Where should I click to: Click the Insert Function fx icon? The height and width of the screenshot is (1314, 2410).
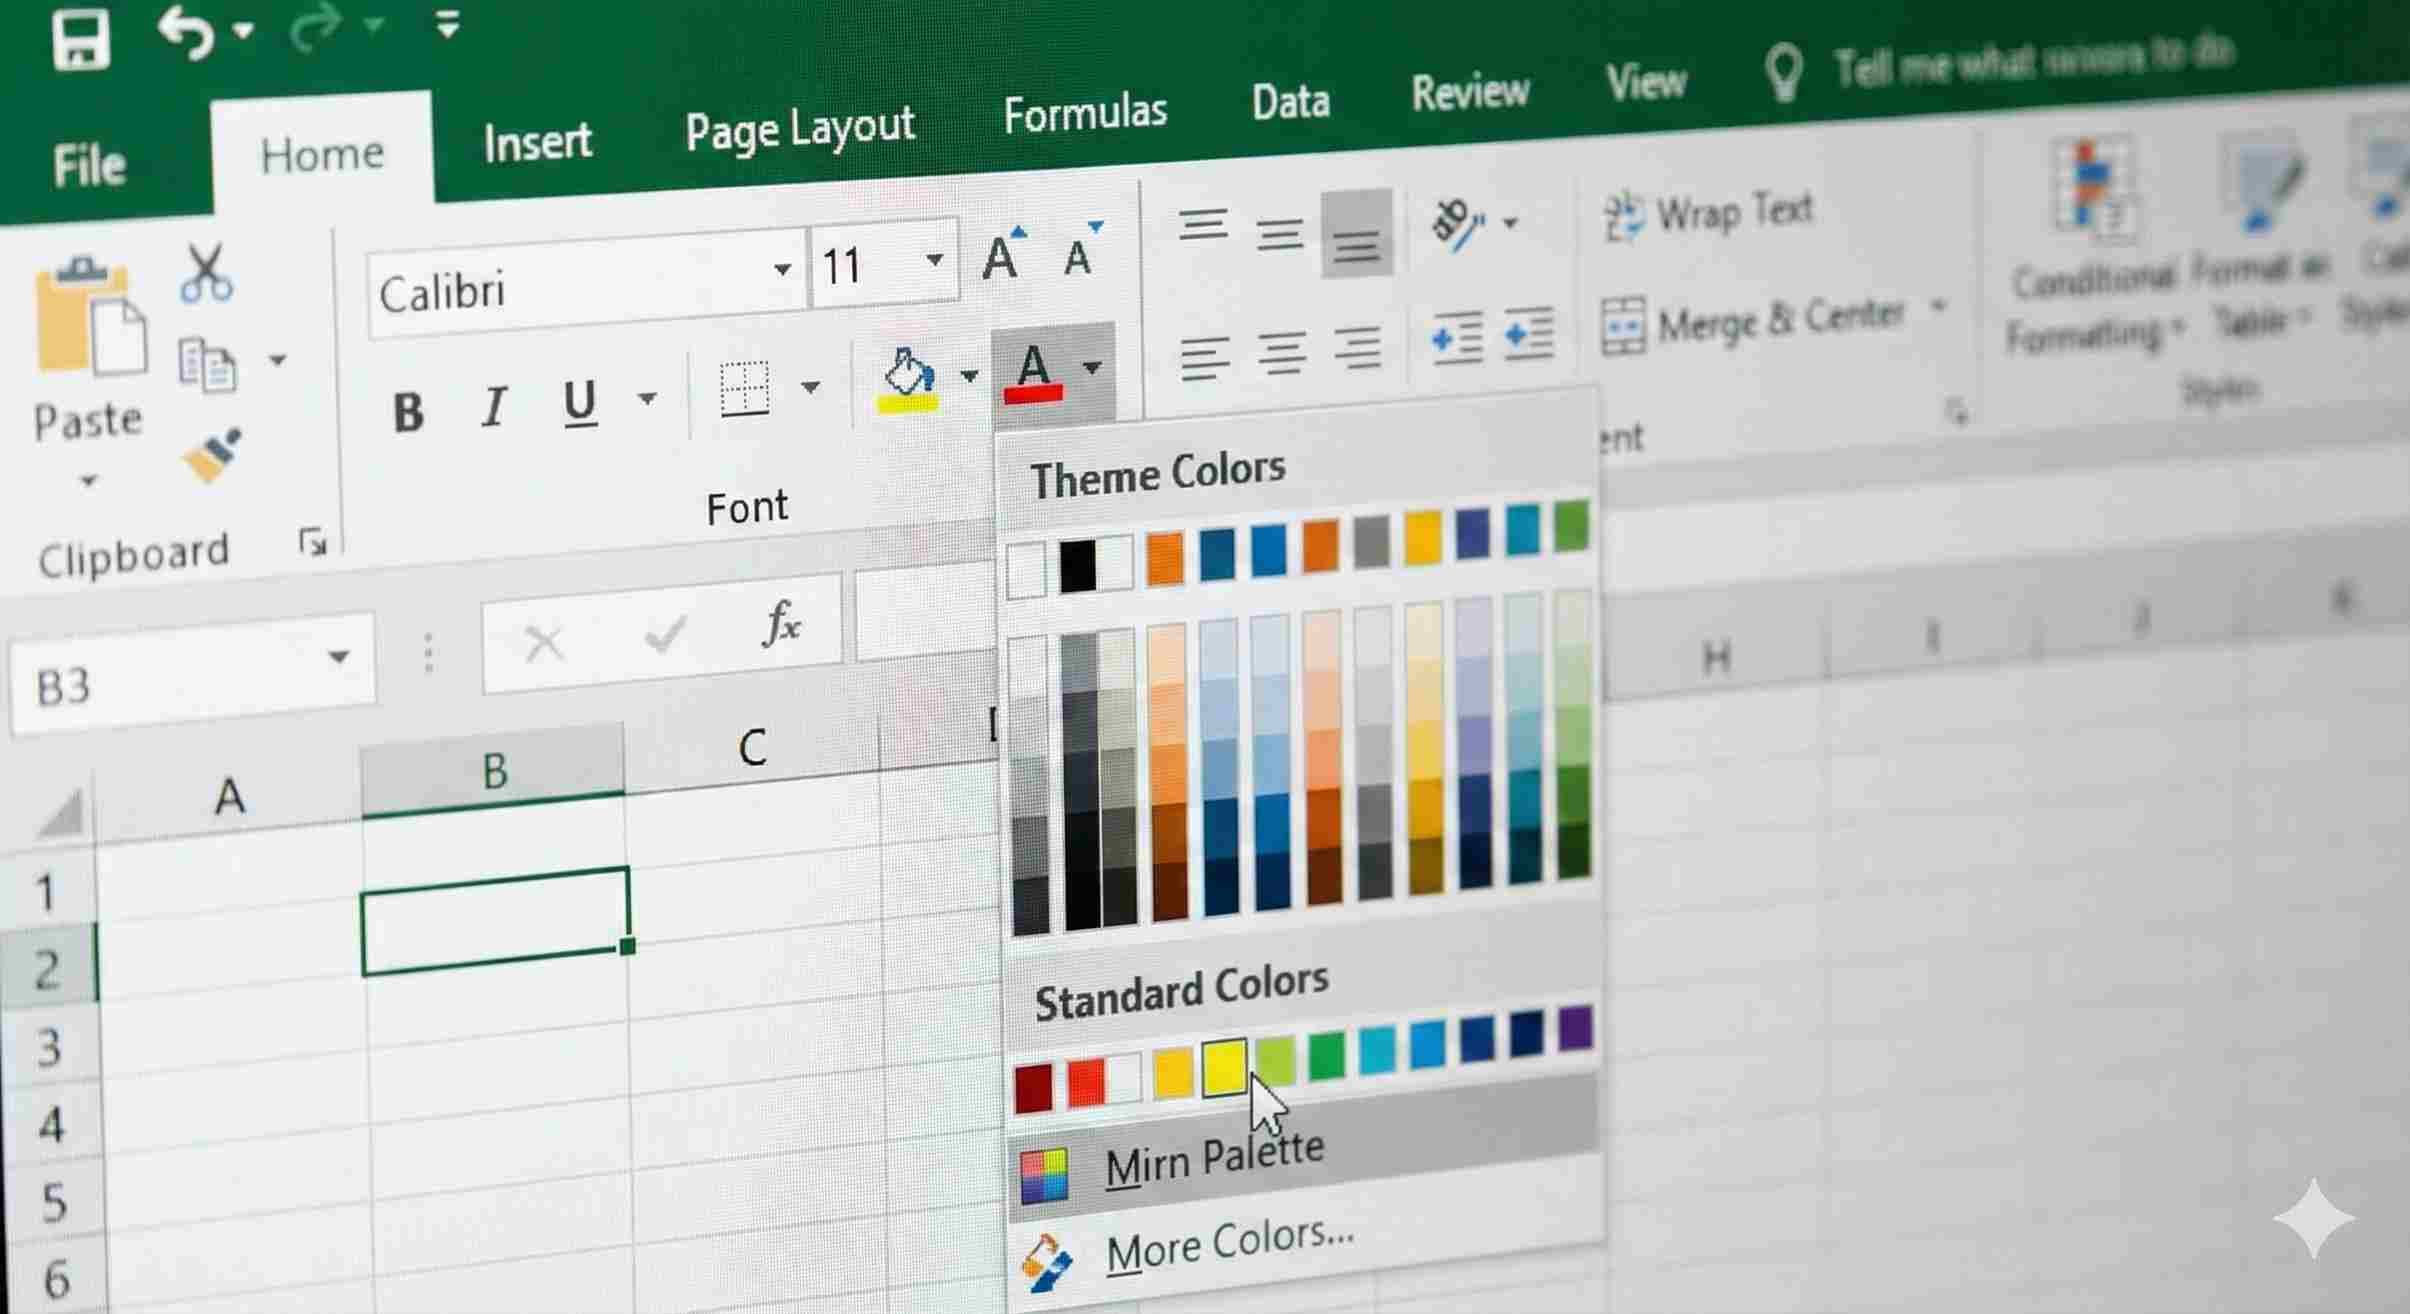[x=781, y=626]
